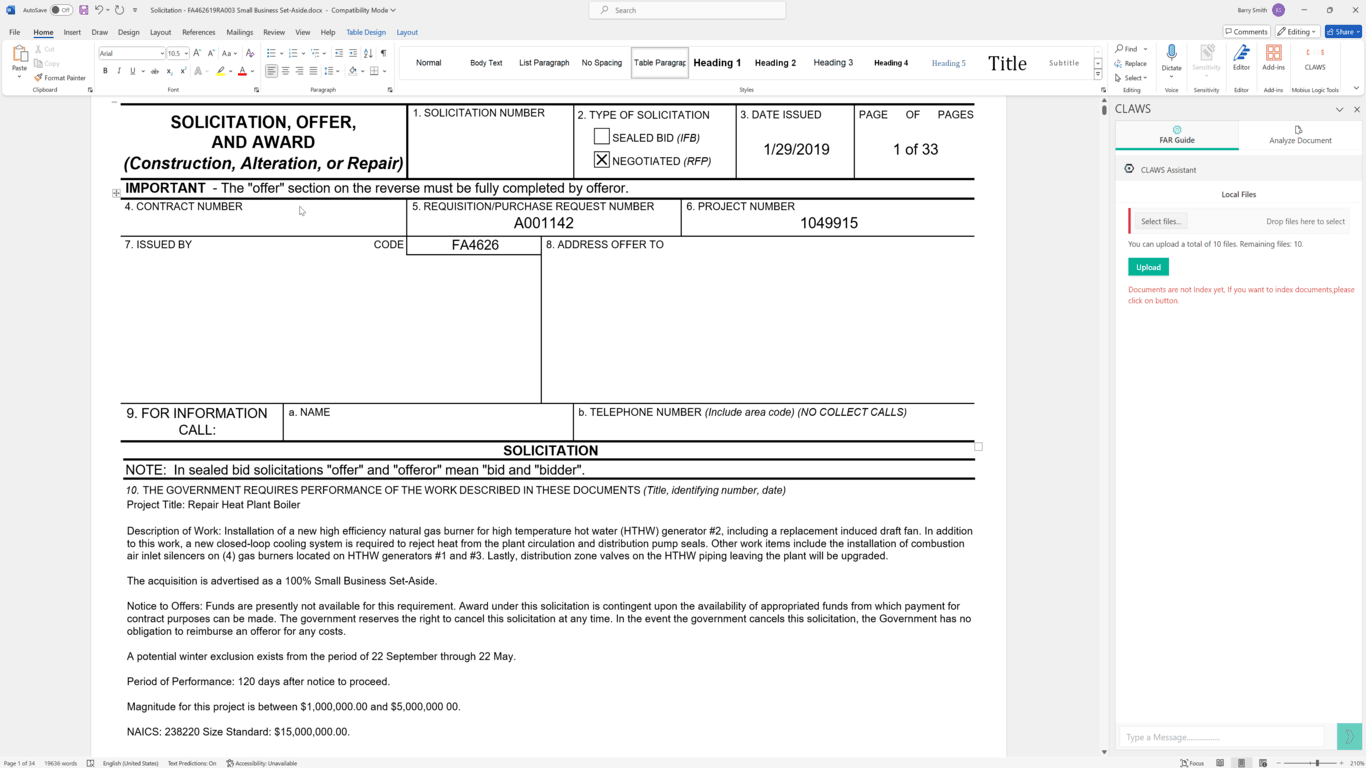Apply the Heading 1 style
Screen dimensions: 1366x768
point(717,63)
